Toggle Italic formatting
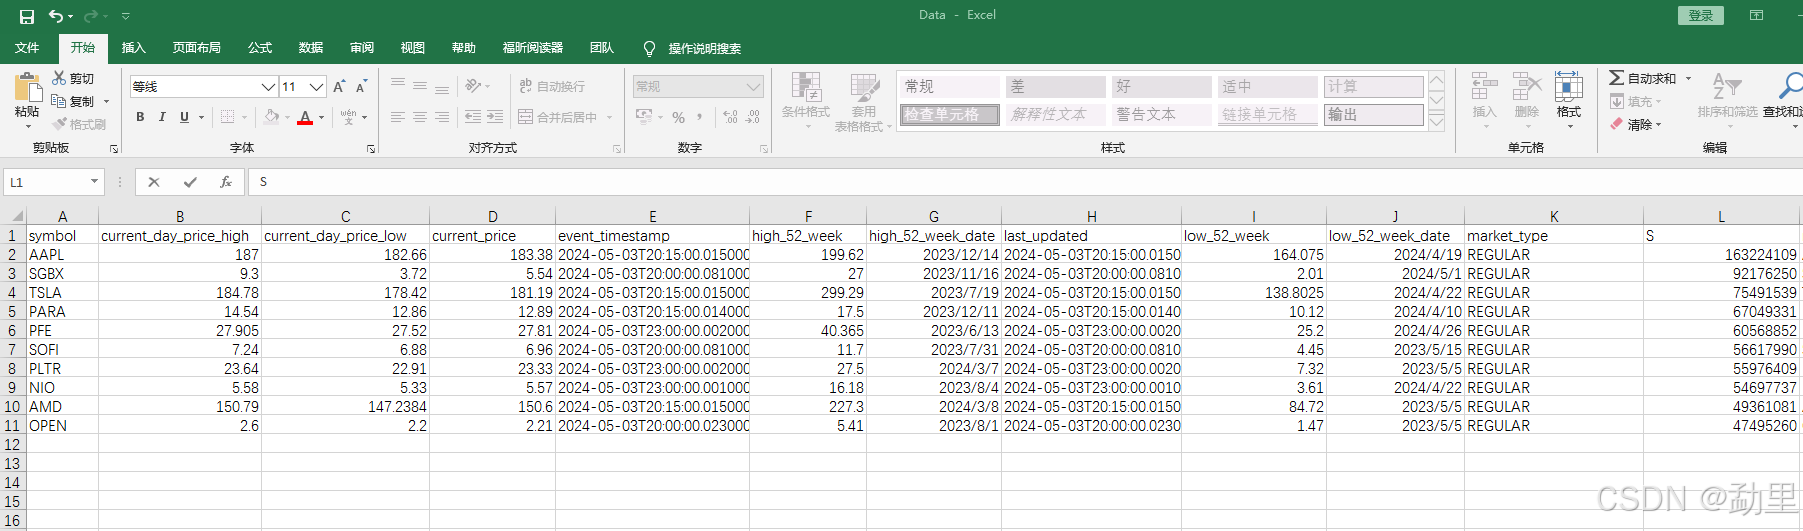This screenshot has height=531, width=1803. (162, 117)
